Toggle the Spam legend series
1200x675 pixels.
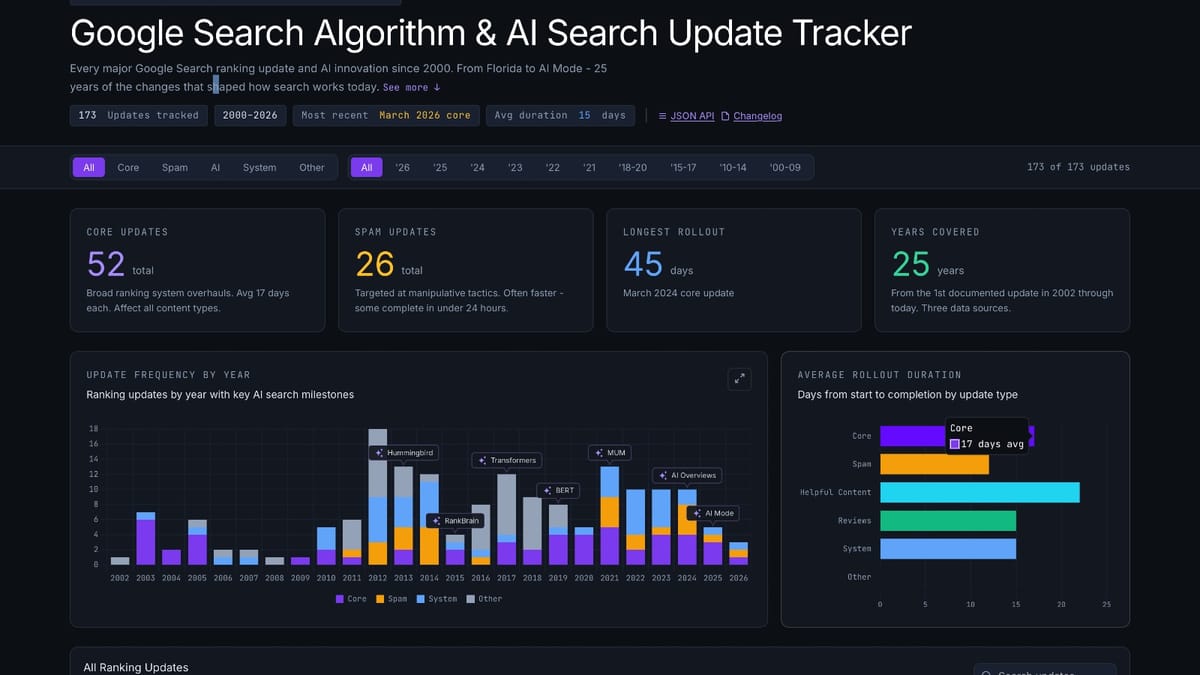[391, 599]
